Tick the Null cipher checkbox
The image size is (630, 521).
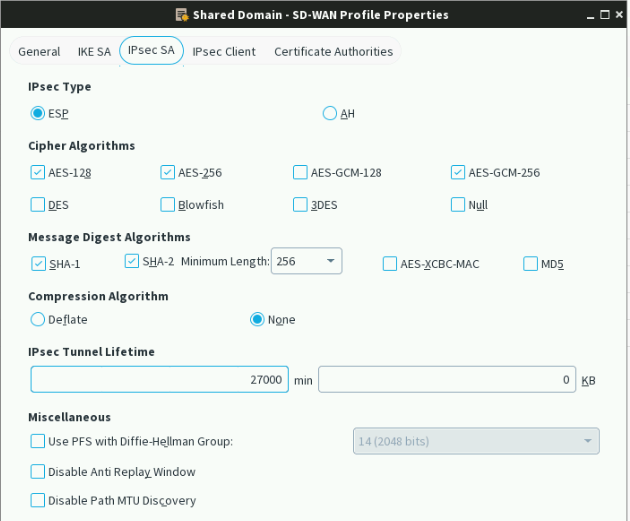(458, 204)
